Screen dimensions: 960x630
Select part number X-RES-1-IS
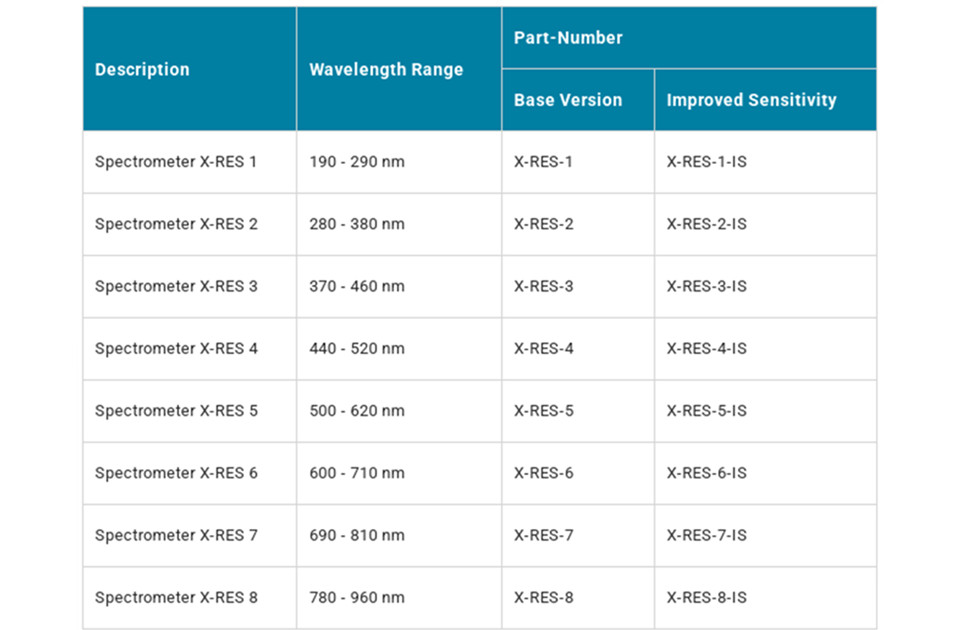(707, 162)
